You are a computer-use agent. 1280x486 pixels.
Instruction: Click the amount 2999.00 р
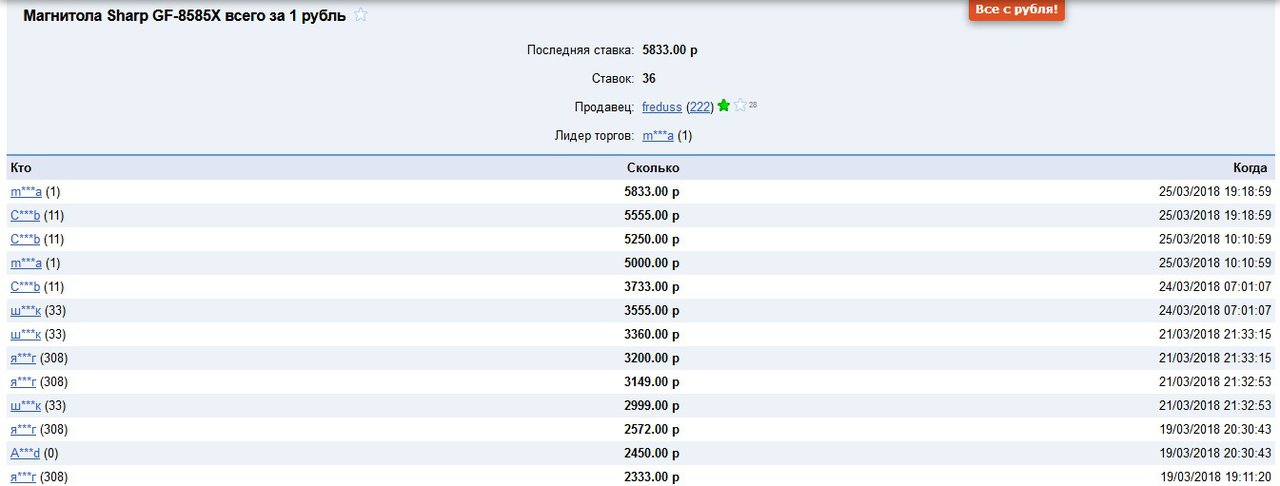coord(652,406)
